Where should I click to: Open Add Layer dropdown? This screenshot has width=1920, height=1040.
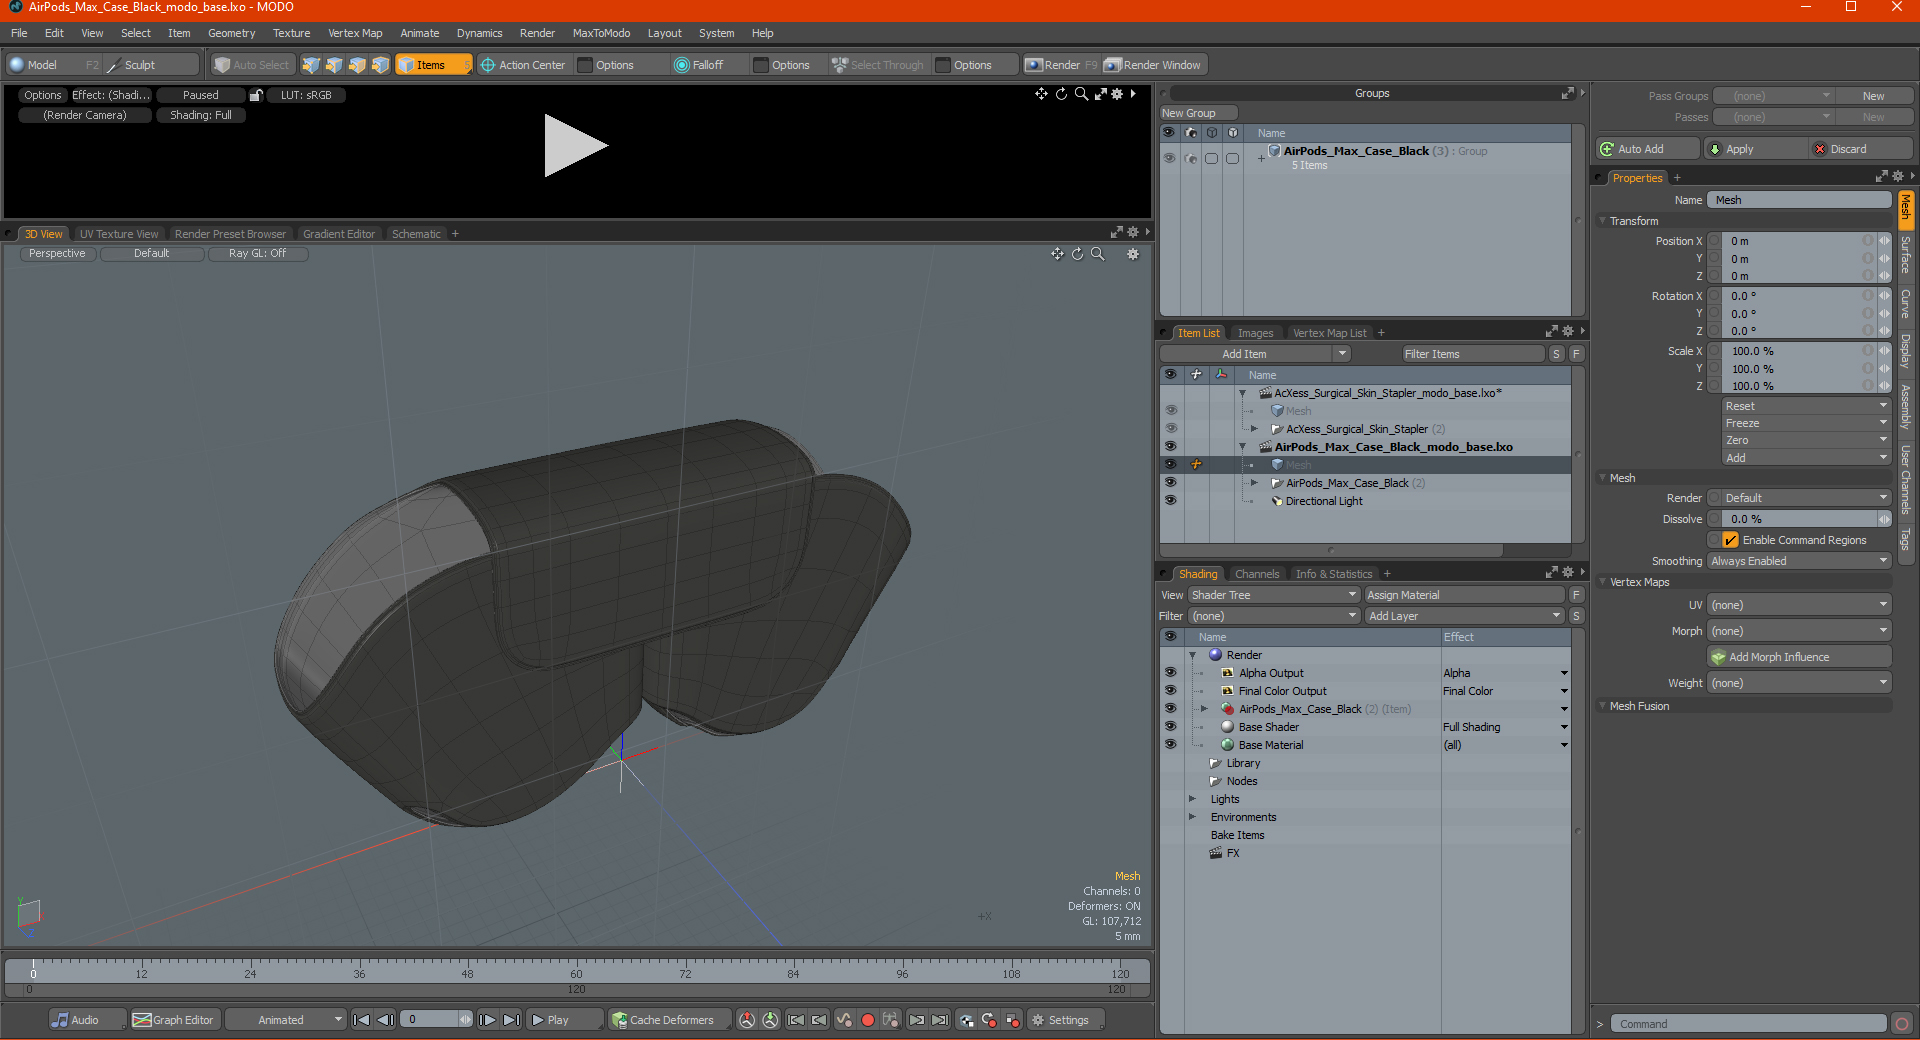point(1464,616)
